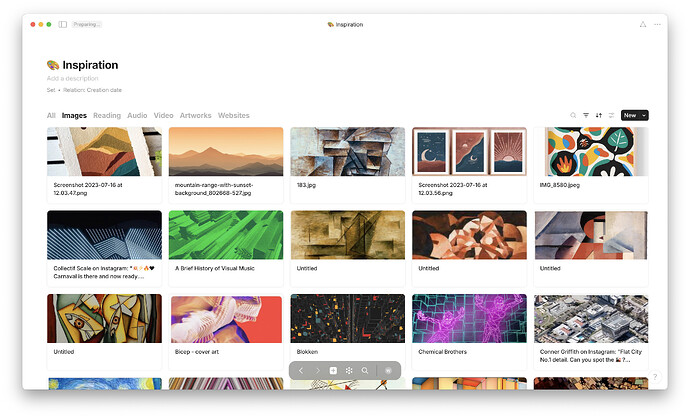Change the palette emoji icon of Inspiration

[x=53, y=65]
